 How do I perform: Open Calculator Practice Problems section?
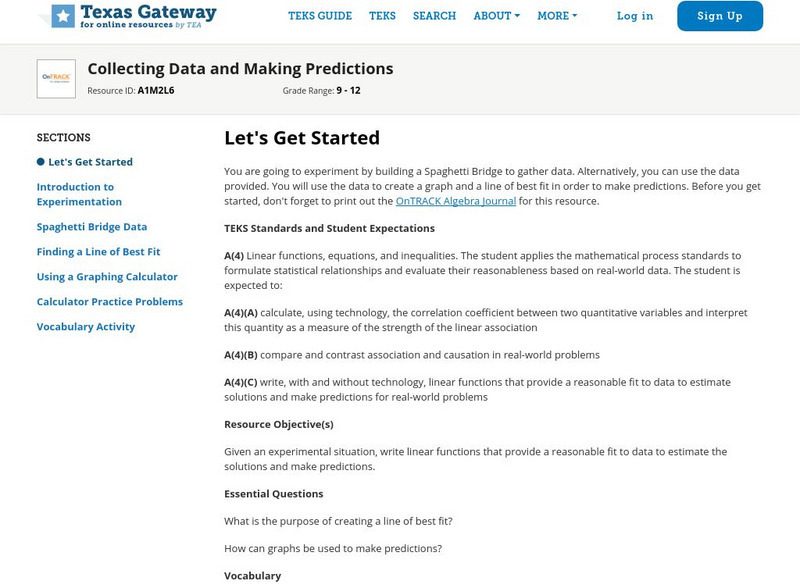(x=110, y=302)
